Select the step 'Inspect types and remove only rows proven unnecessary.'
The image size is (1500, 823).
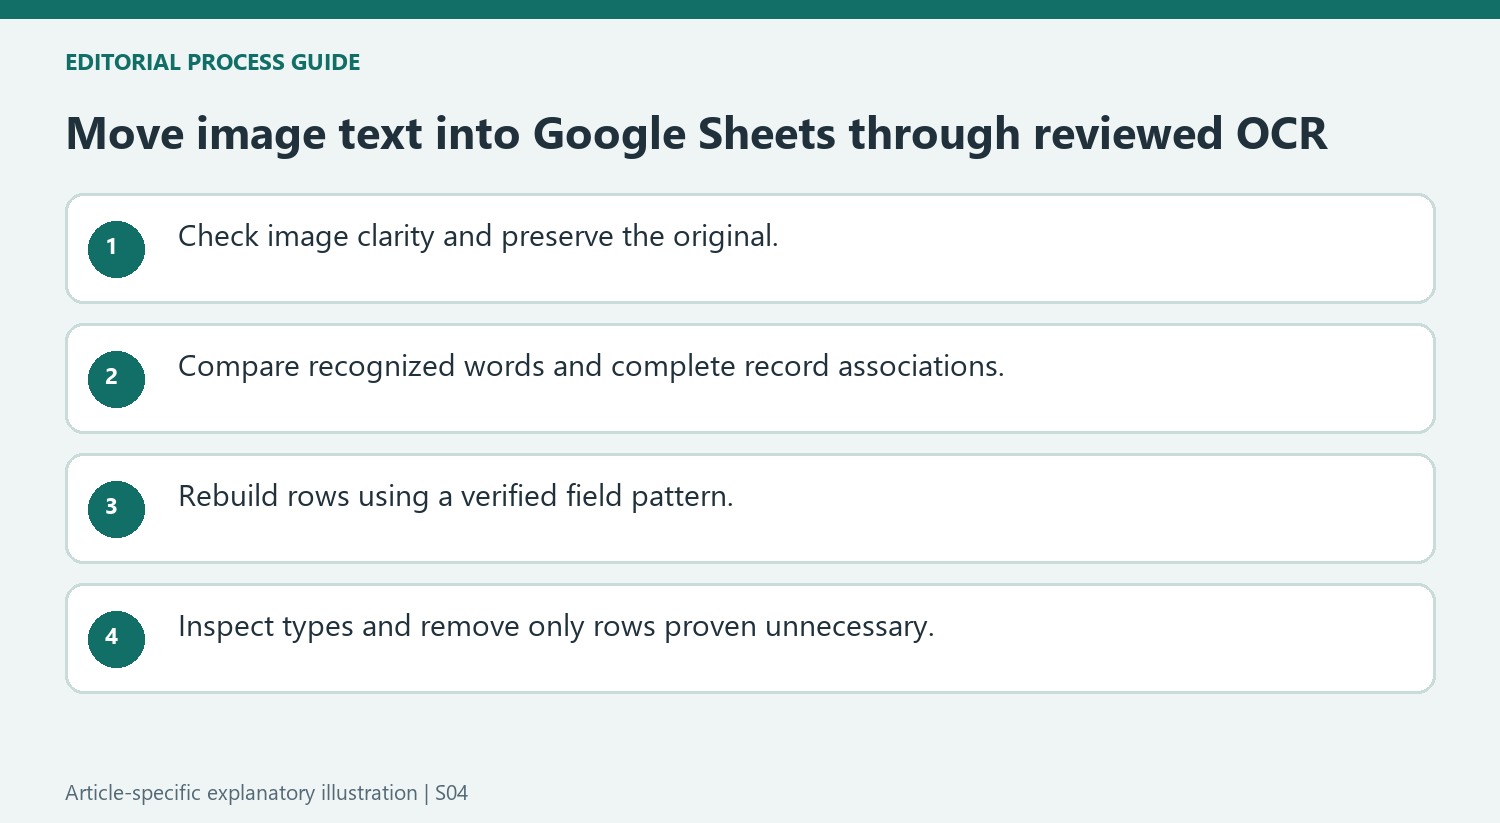(750, 638)
